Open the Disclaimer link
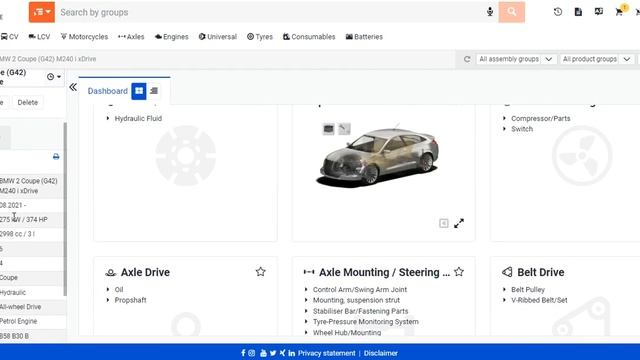Screen dimensions: 640x360 [x=381, y=353]
